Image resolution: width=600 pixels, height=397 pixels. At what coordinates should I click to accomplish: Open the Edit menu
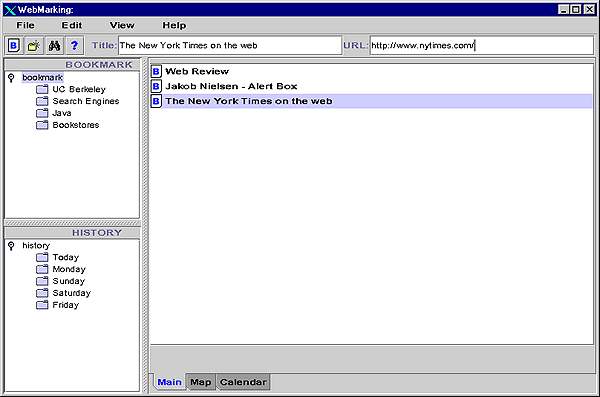(72, 25)
